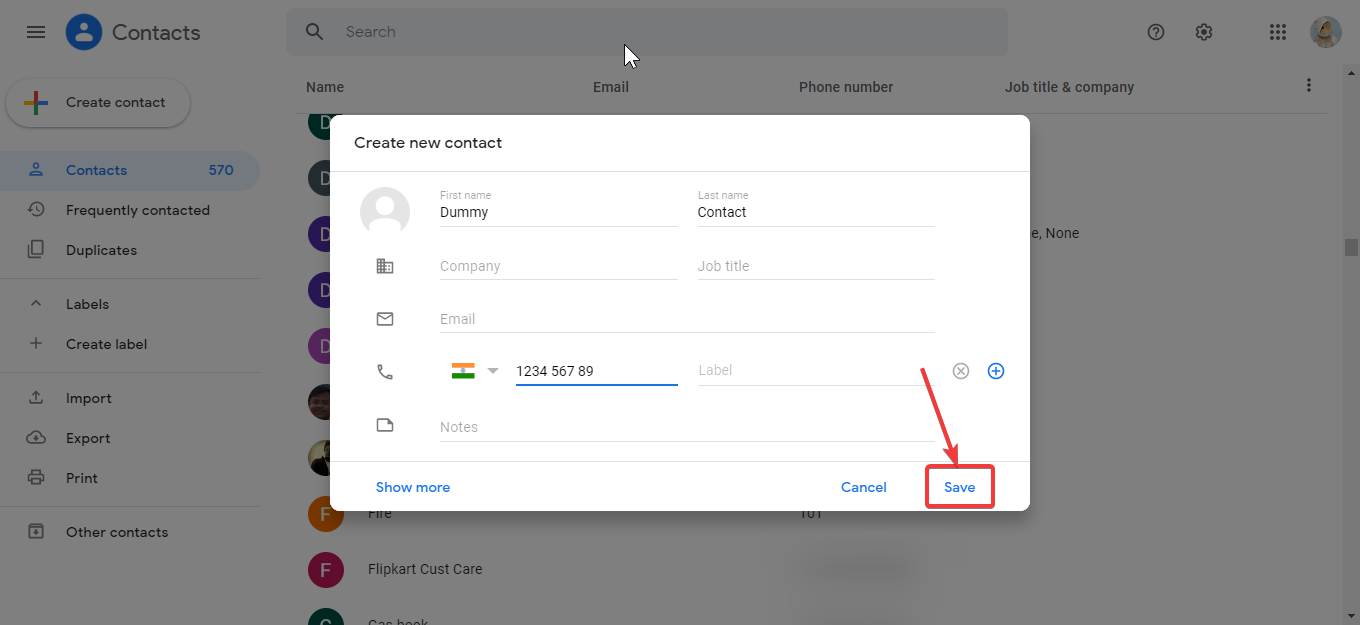Click the page's vertical scrollbar thumb
Viewport: 1360px width, 625px height.
tap(1351, 247)
